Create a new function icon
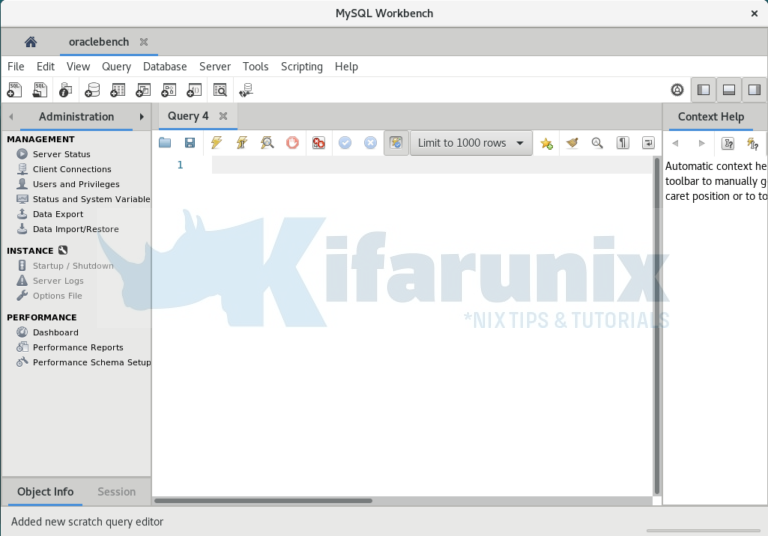The image size is (768, 536). coord(194,90)
